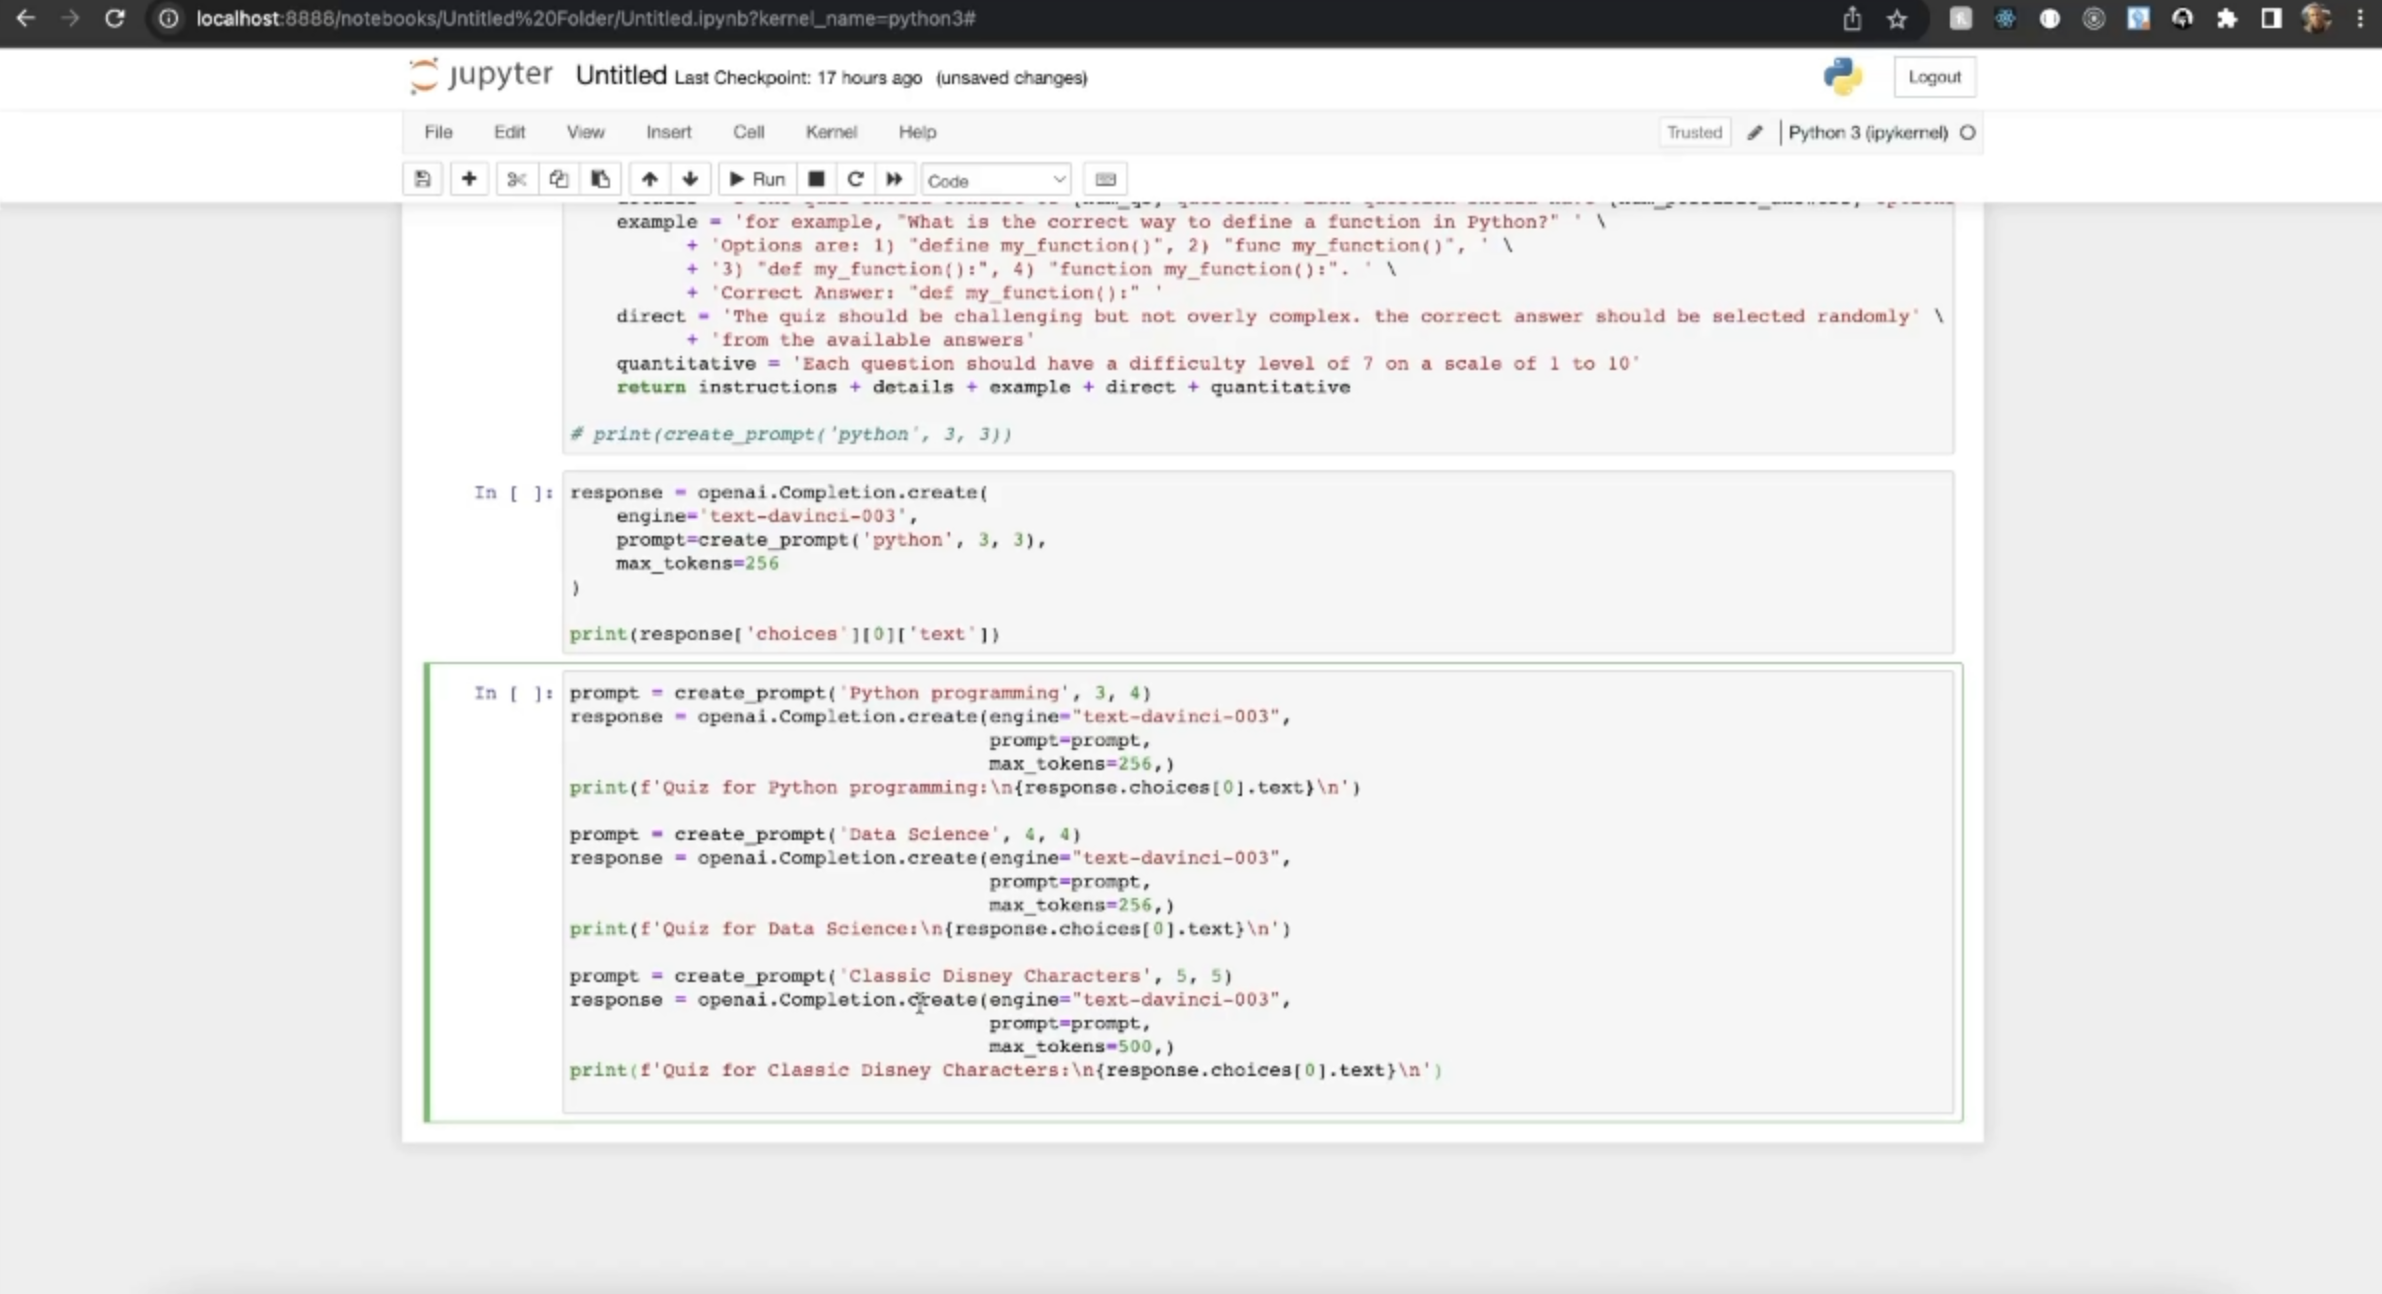Open the command palette keyboard icon
Viewport: 2382px width, 1294px height.
[1105, 179]
